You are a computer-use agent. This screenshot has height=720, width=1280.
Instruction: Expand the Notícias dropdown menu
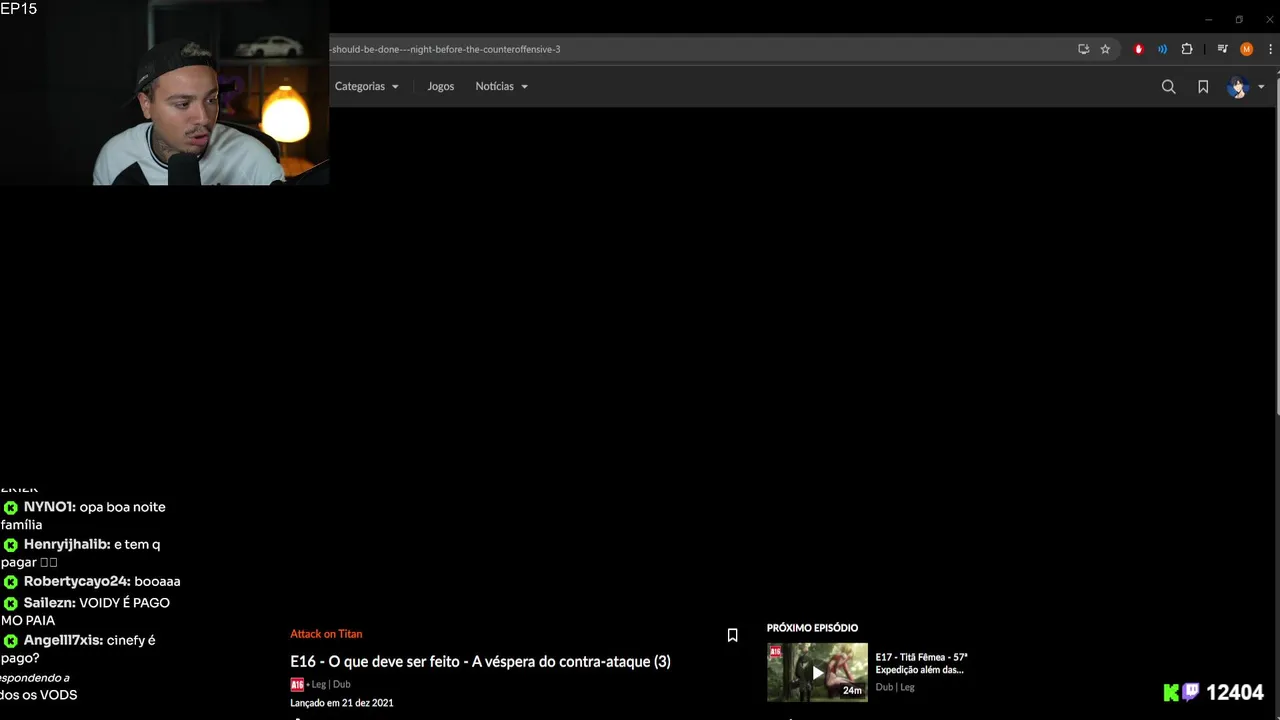[501, 86]
